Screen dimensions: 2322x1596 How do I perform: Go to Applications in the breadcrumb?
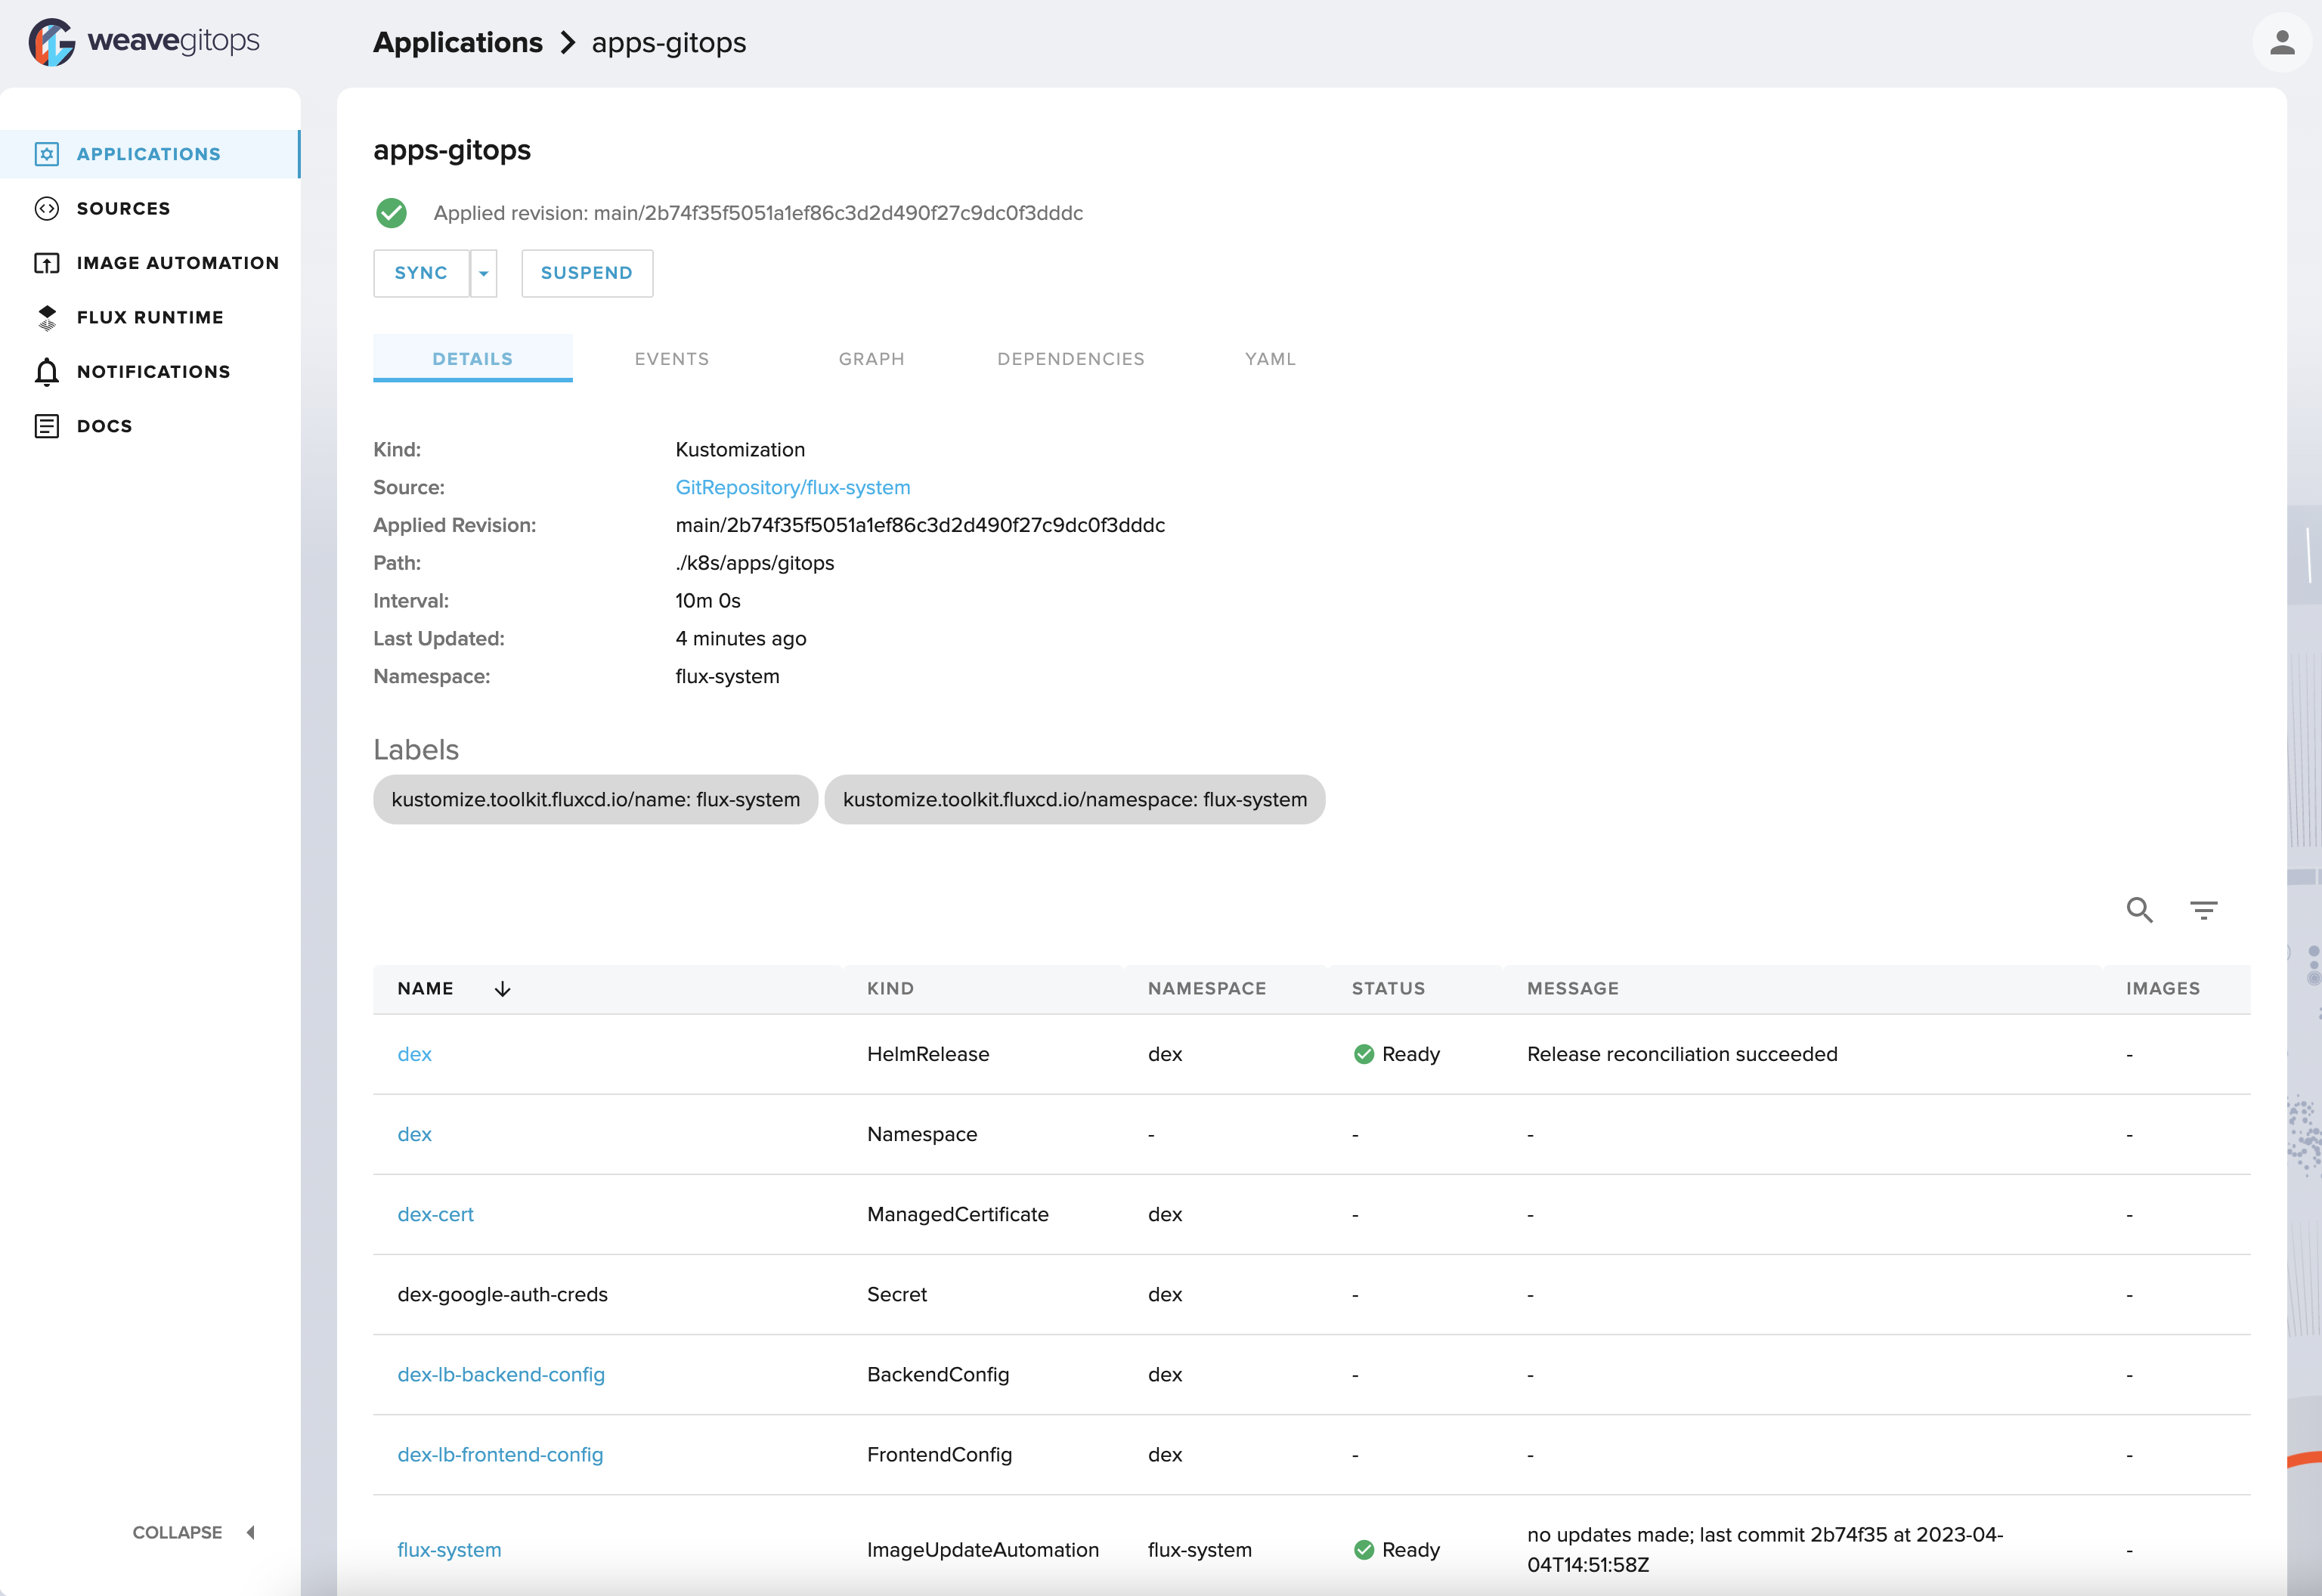tap(458, 42)
